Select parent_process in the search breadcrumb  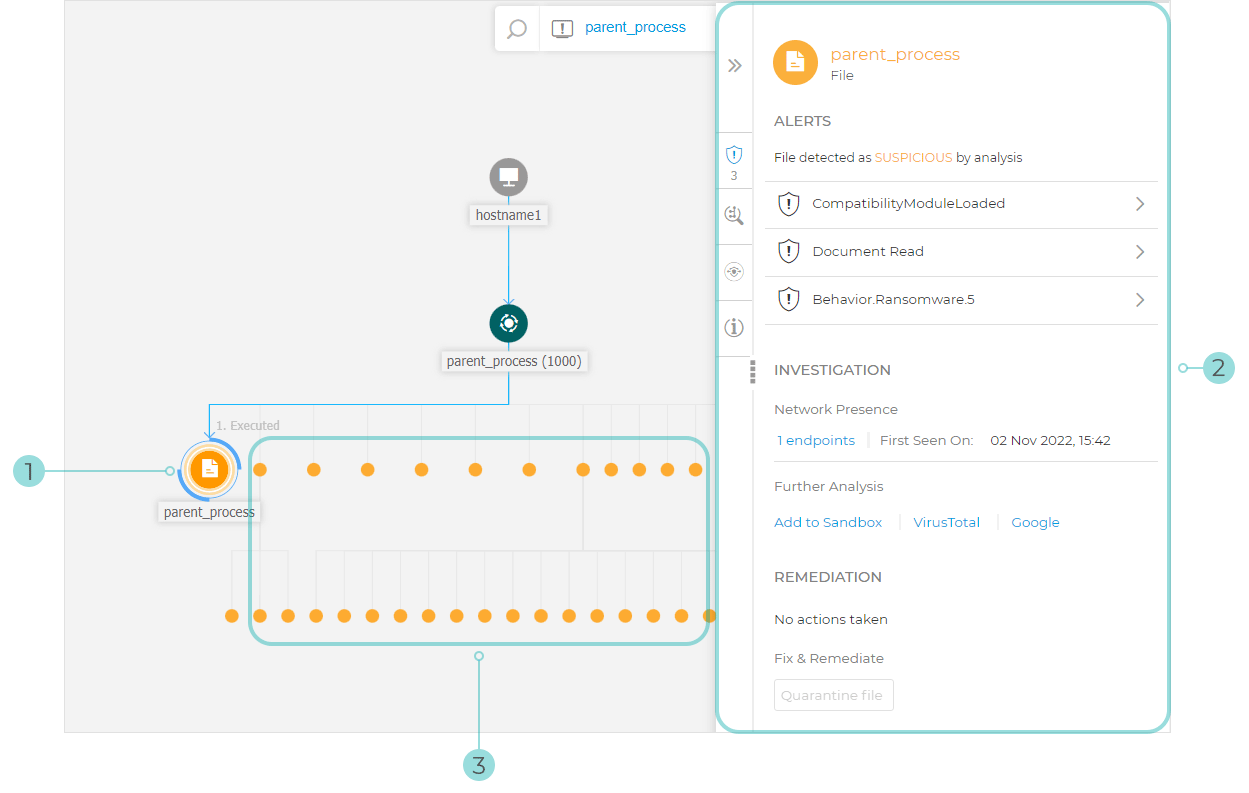click(x=636, y=28)
